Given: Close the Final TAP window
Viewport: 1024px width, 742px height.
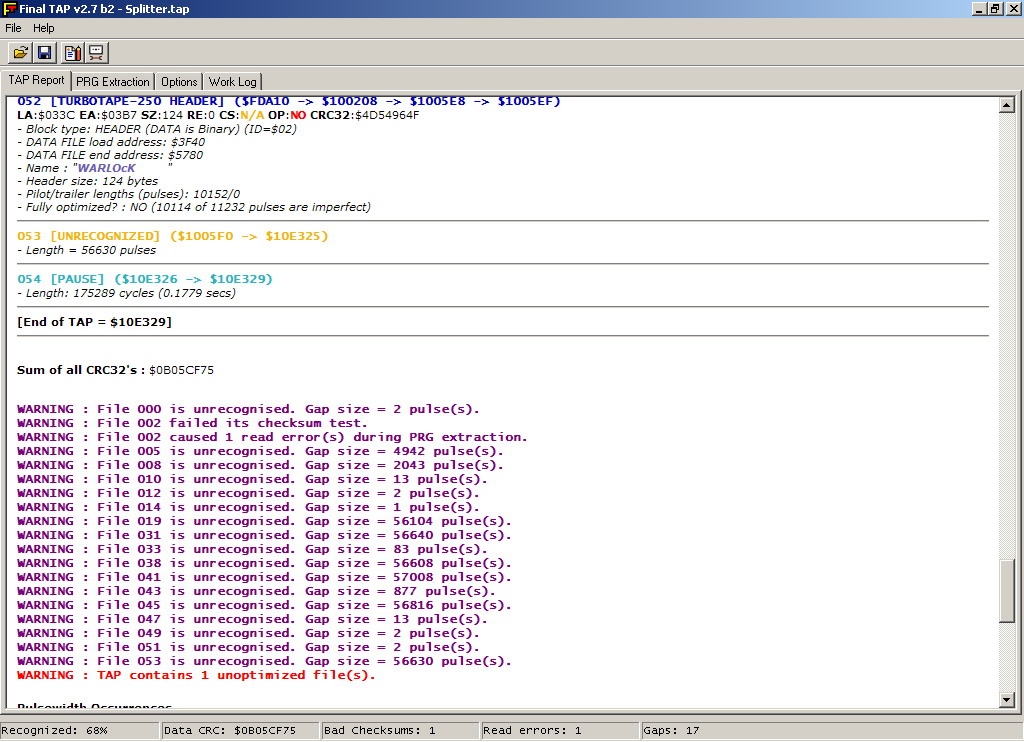Looking at the screenshot, I should (1012, 9).
